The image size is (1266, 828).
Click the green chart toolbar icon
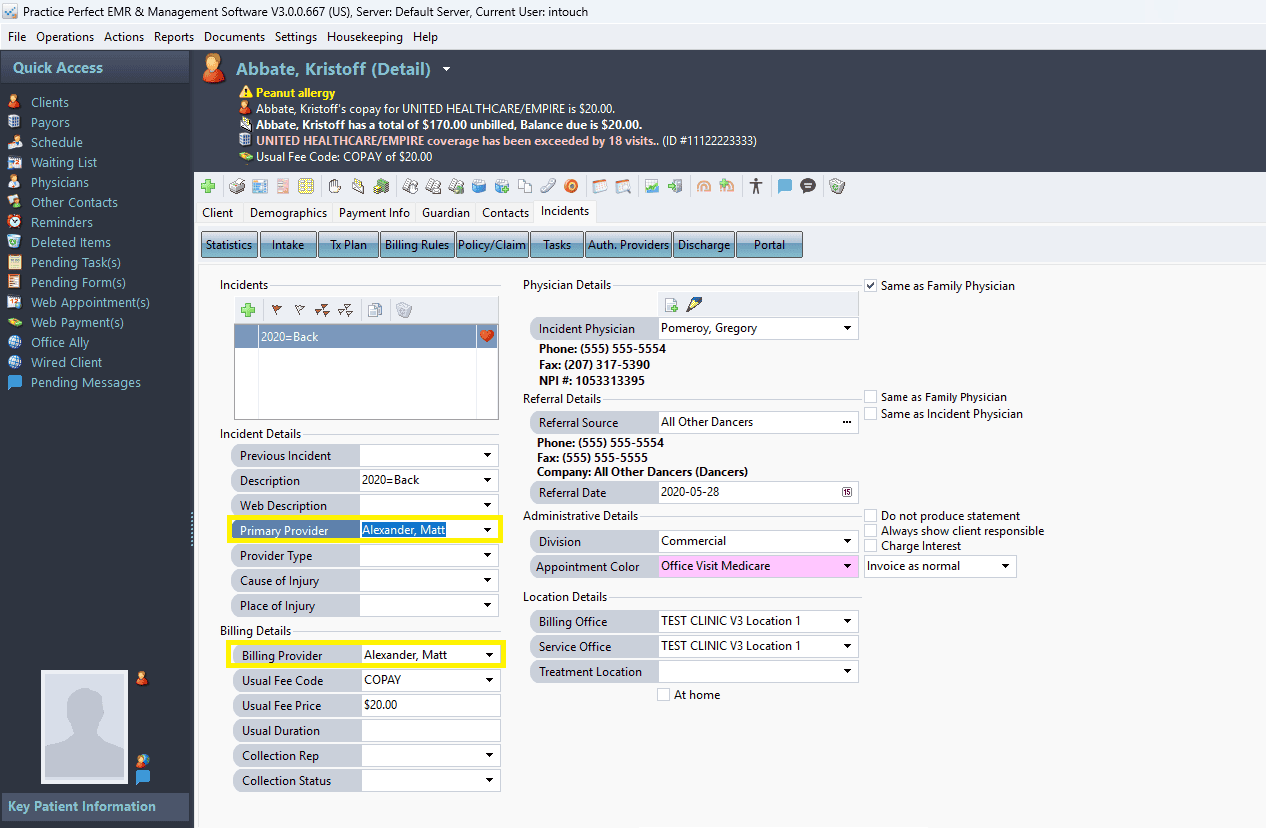(x=652, y=186)
